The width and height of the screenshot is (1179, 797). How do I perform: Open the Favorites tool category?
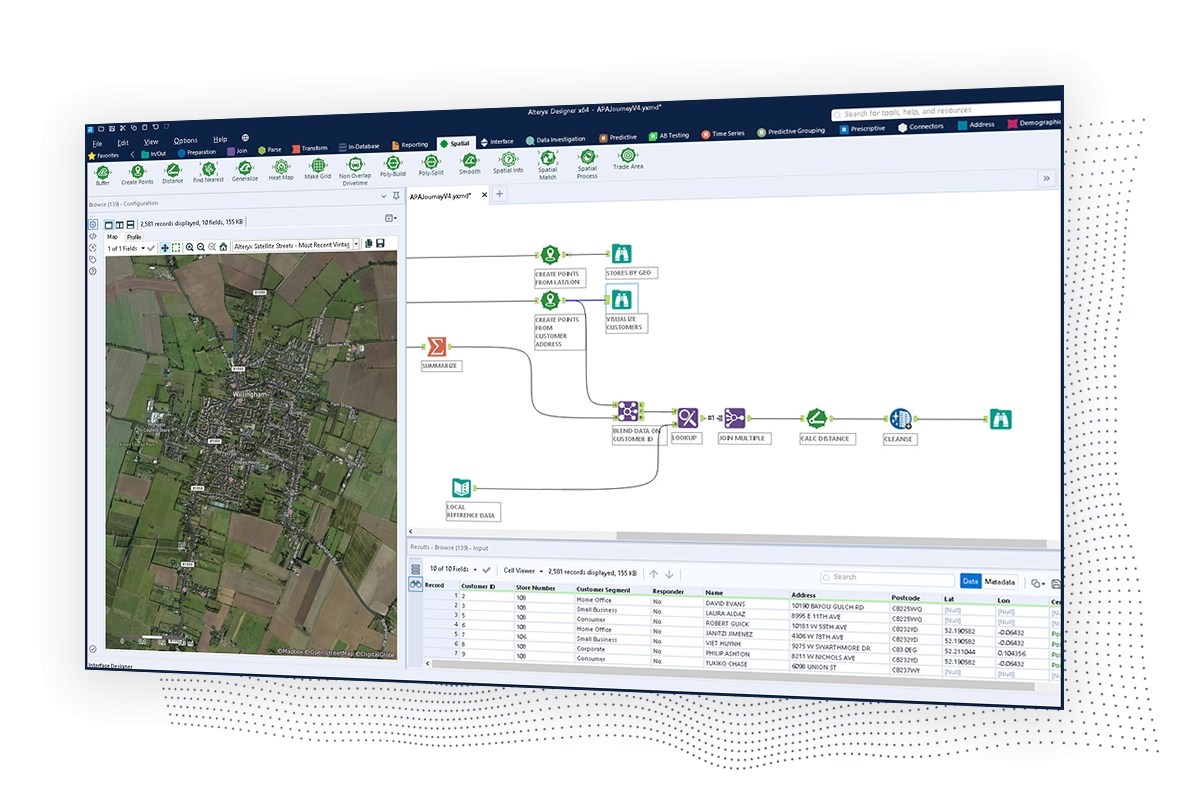(x=104, y=156)
